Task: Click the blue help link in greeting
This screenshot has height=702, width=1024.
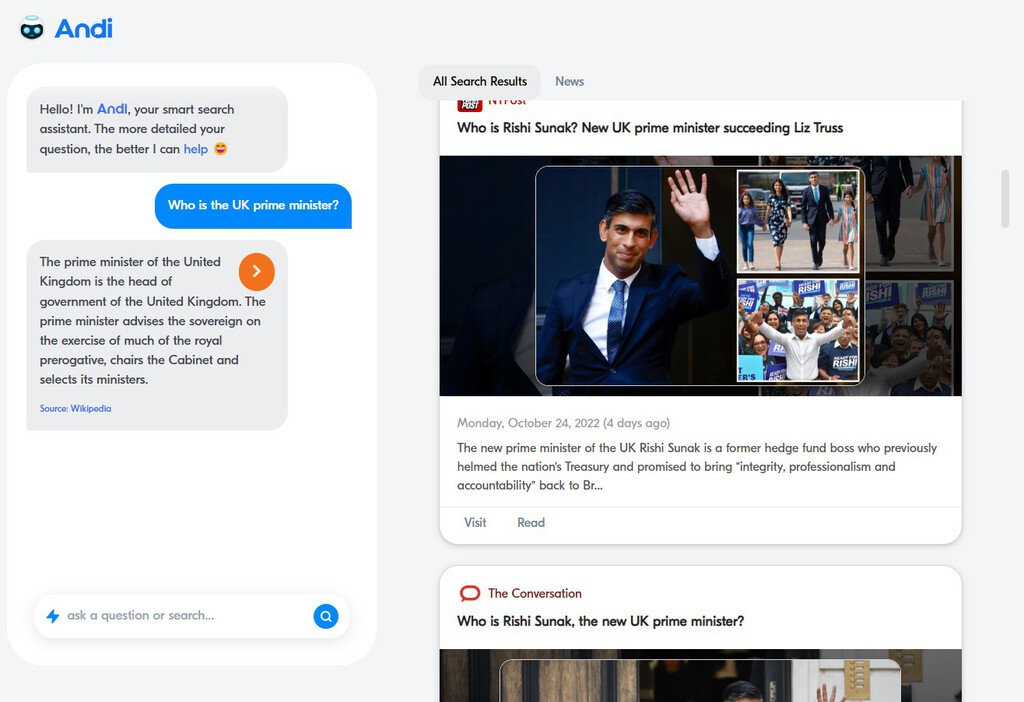Action: pos(195,149)
